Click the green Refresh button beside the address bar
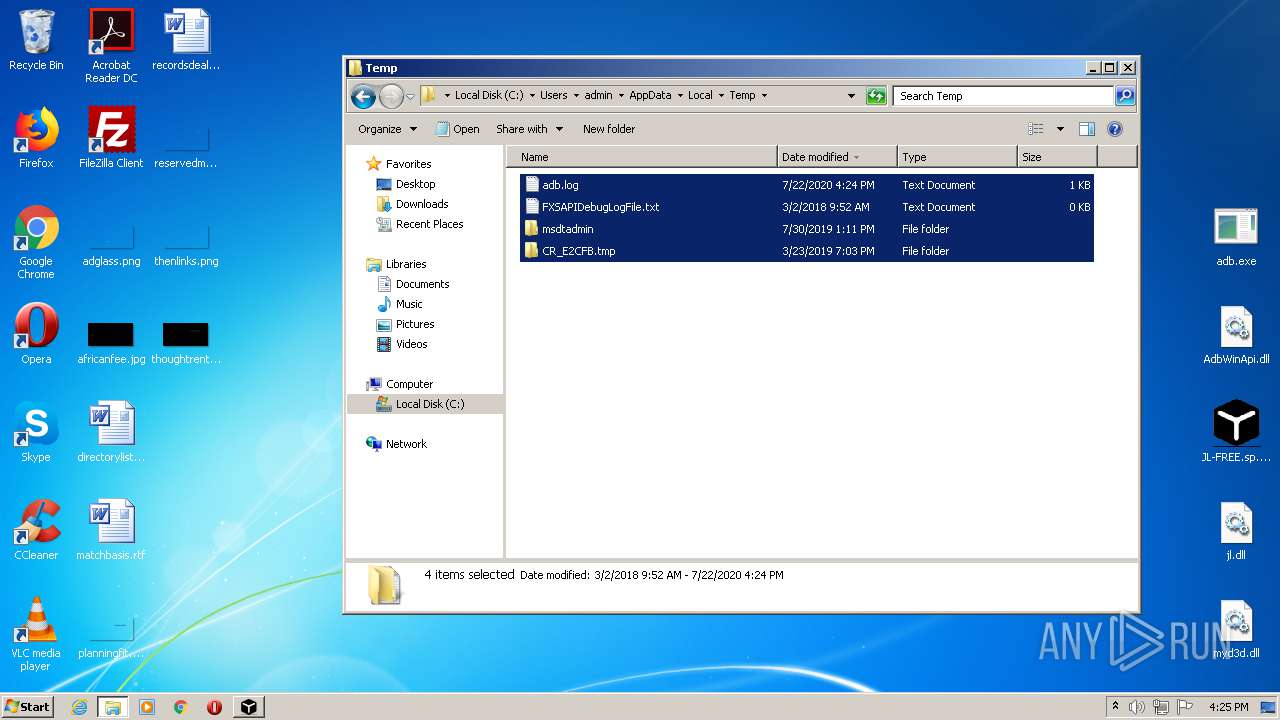 pos(876,96)
